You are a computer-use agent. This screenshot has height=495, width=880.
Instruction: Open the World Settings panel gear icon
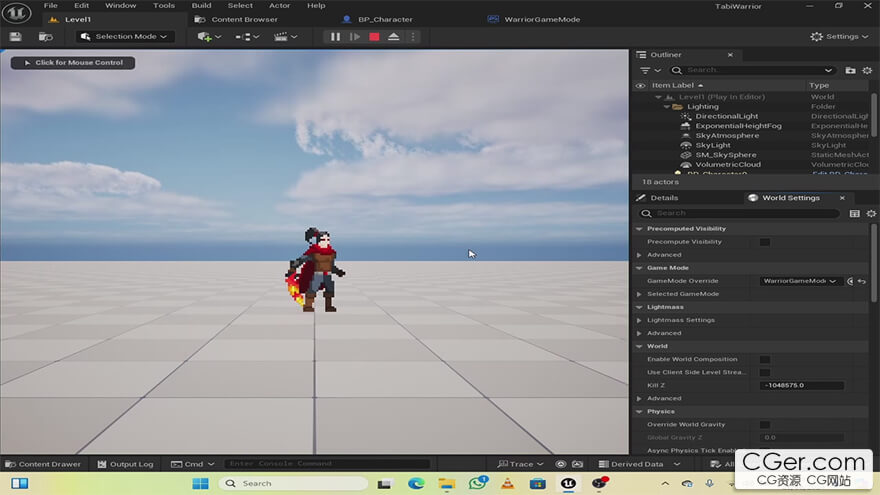pyautogui.click(x=871, y=213)
